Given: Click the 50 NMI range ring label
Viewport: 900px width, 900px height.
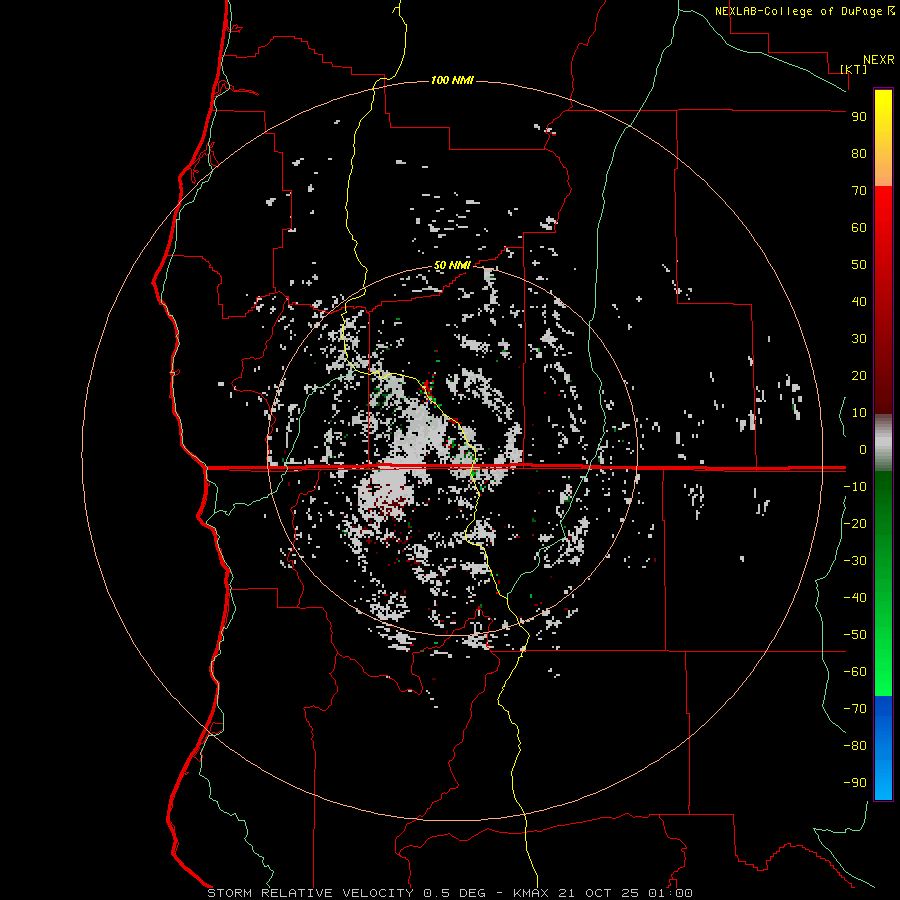Looking at the screenshot, I should 452,265.
